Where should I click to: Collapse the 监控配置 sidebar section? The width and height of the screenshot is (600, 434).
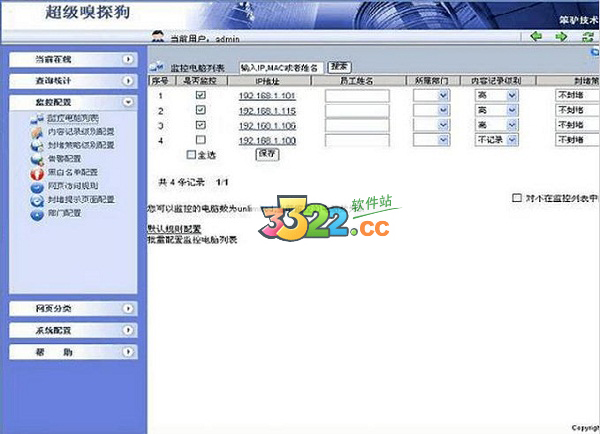tap(128, 102)
